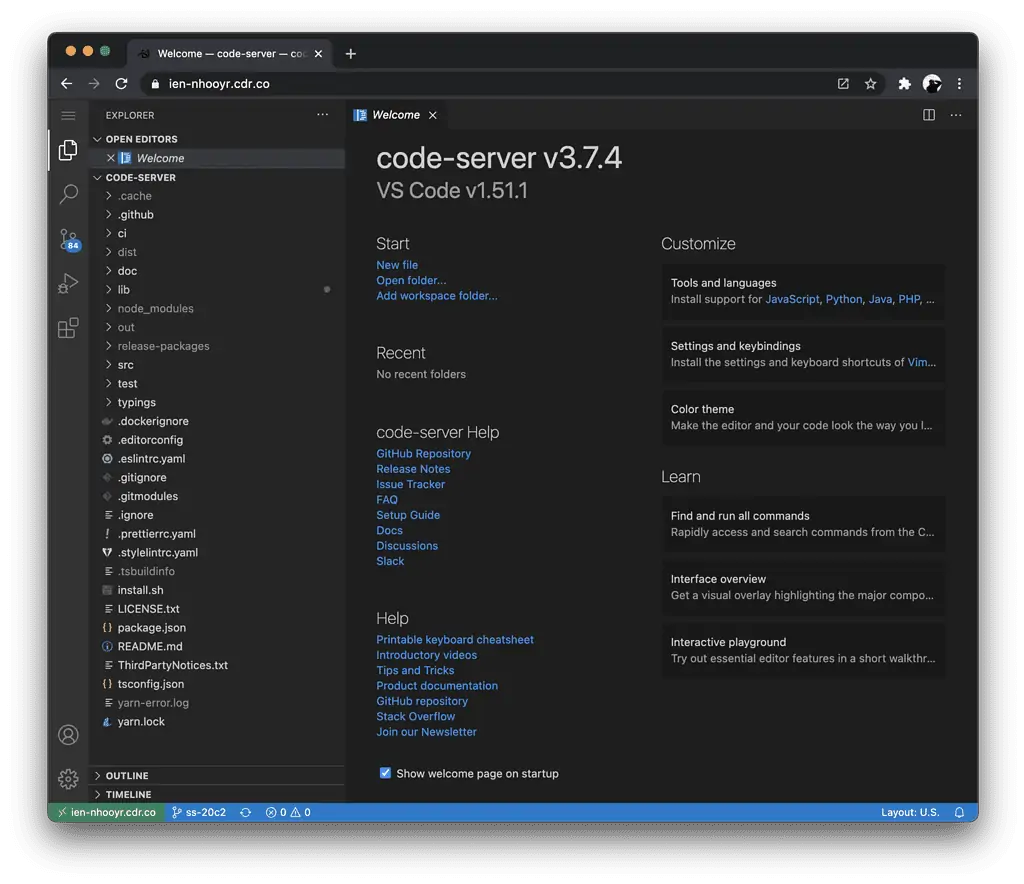Open the Accounts icon near the bottom
Image resolution: width=1024 pixels, height=884 pixels.
point(68,734)
